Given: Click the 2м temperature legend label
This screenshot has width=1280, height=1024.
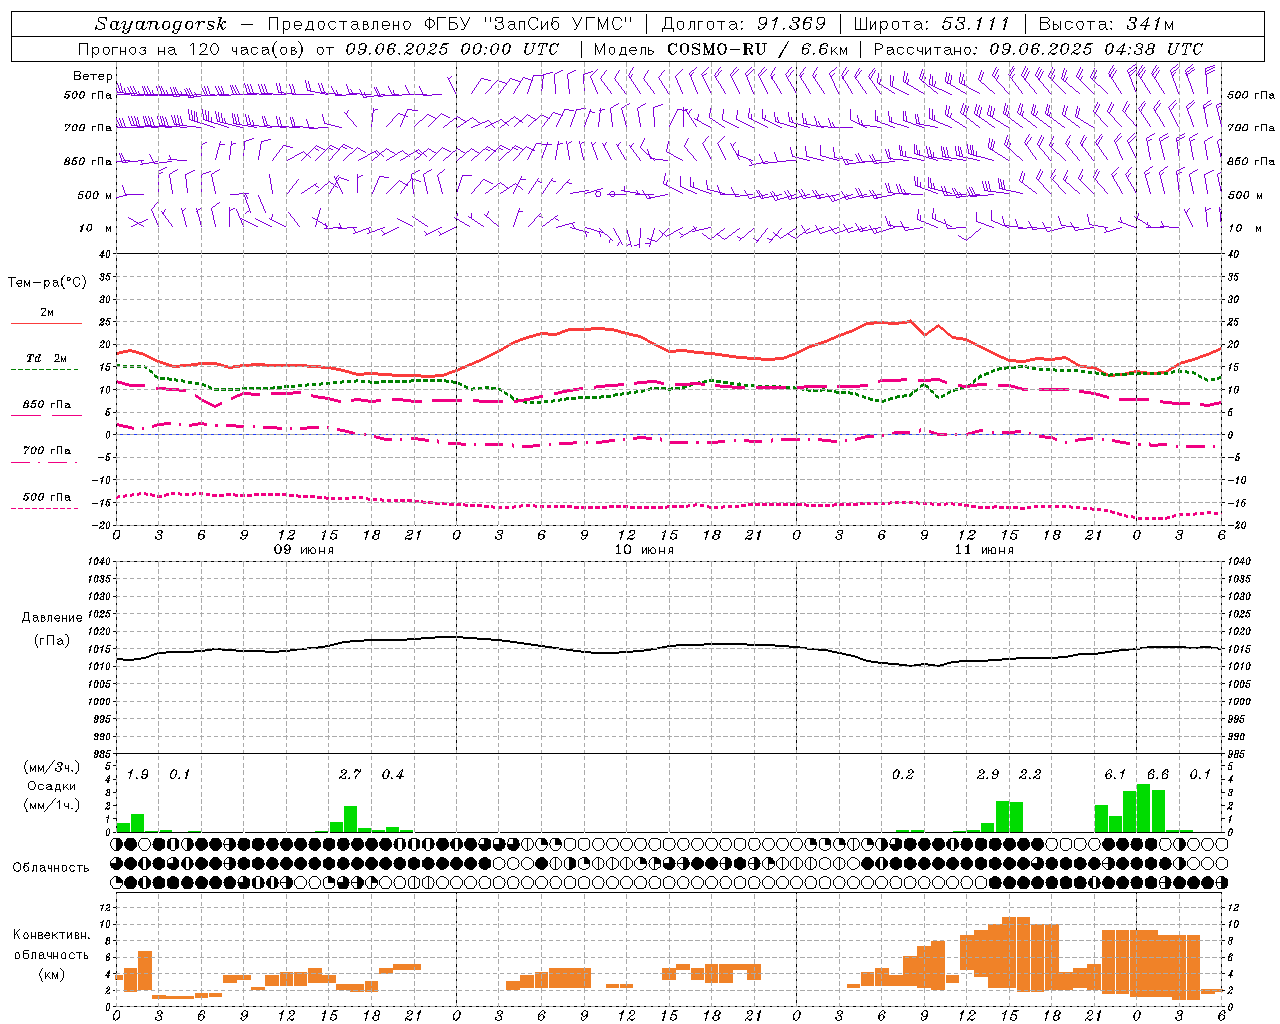Looking at the screenshot, I should click(47, 312).
